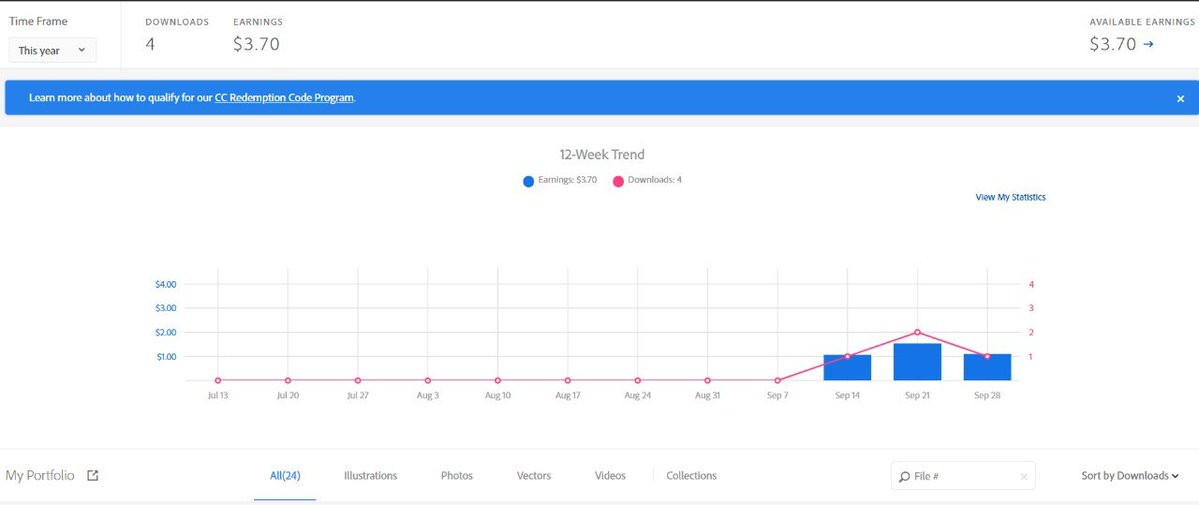Click the Sep 28 axis label
1199x505 pixels.
tap(987, 396)
